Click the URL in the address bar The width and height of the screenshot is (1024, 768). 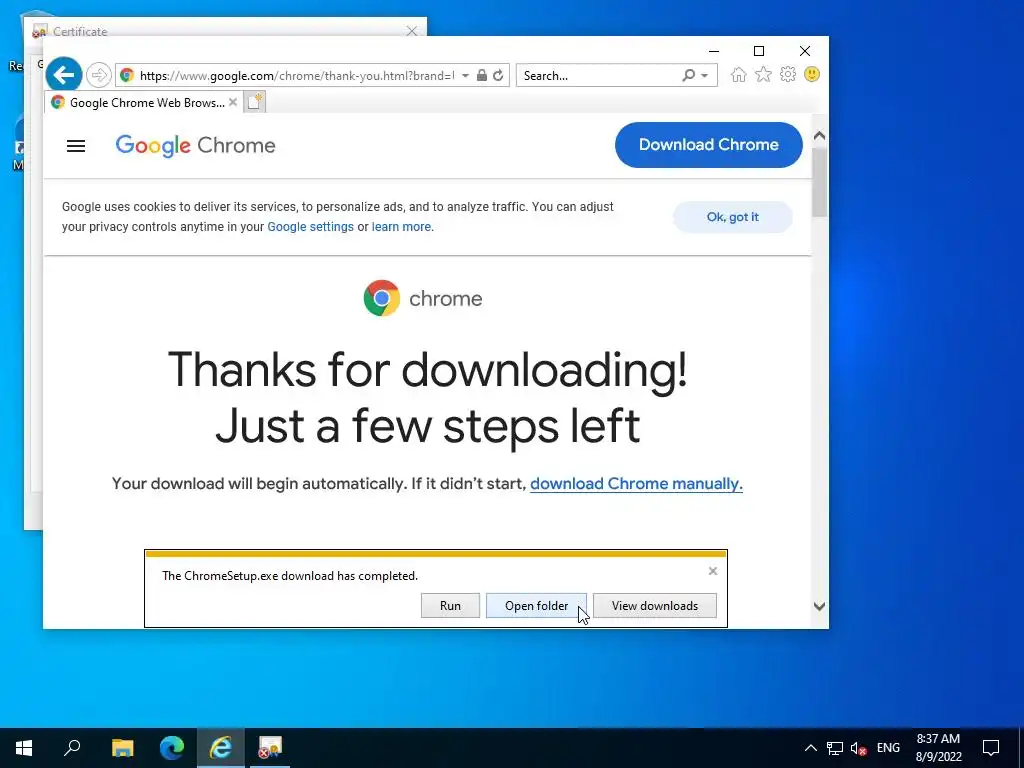pos(296,76)
